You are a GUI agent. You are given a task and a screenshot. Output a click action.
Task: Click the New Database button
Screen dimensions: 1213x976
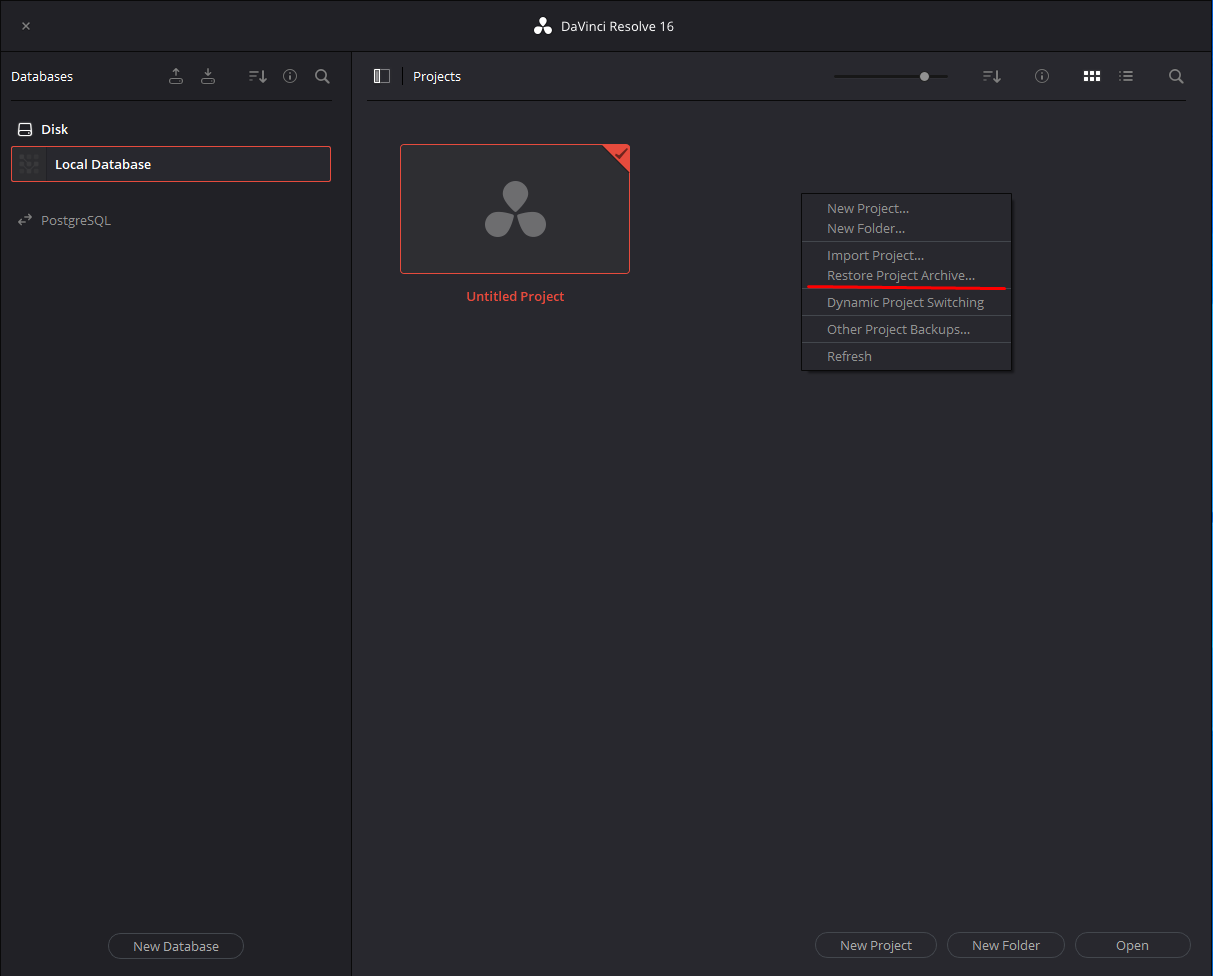176,946
